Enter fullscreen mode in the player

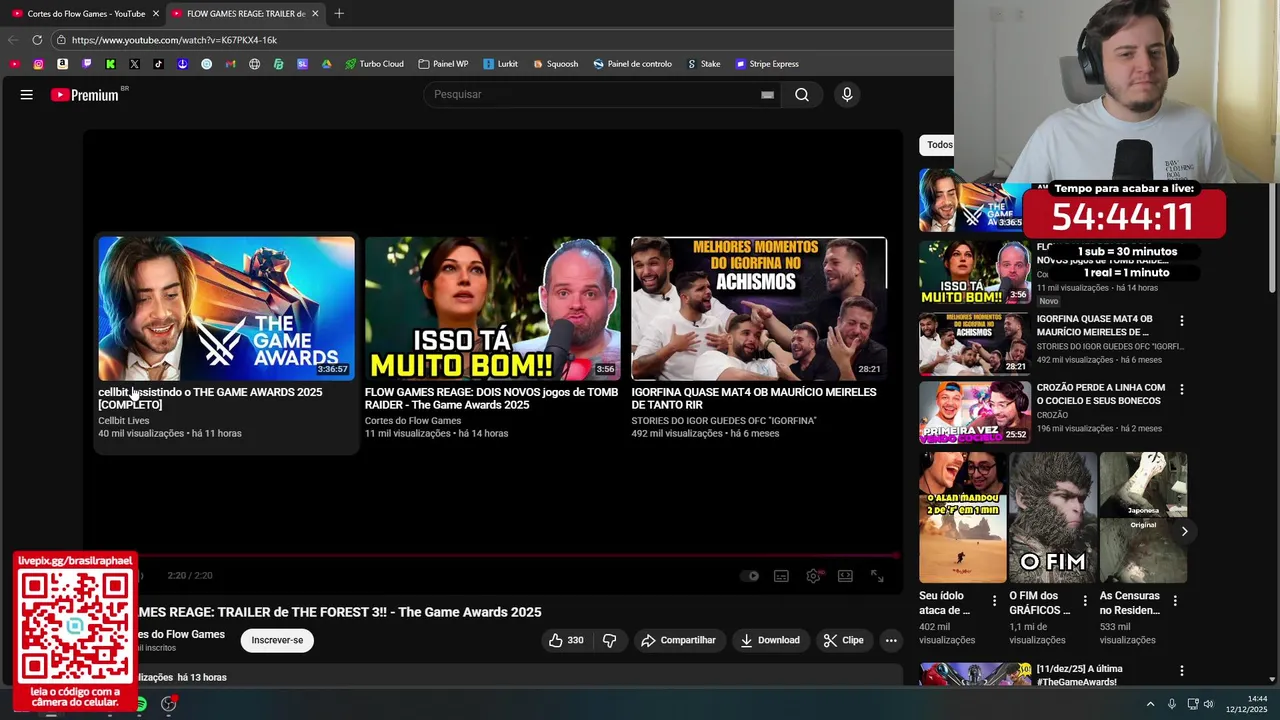click(877, 576)
